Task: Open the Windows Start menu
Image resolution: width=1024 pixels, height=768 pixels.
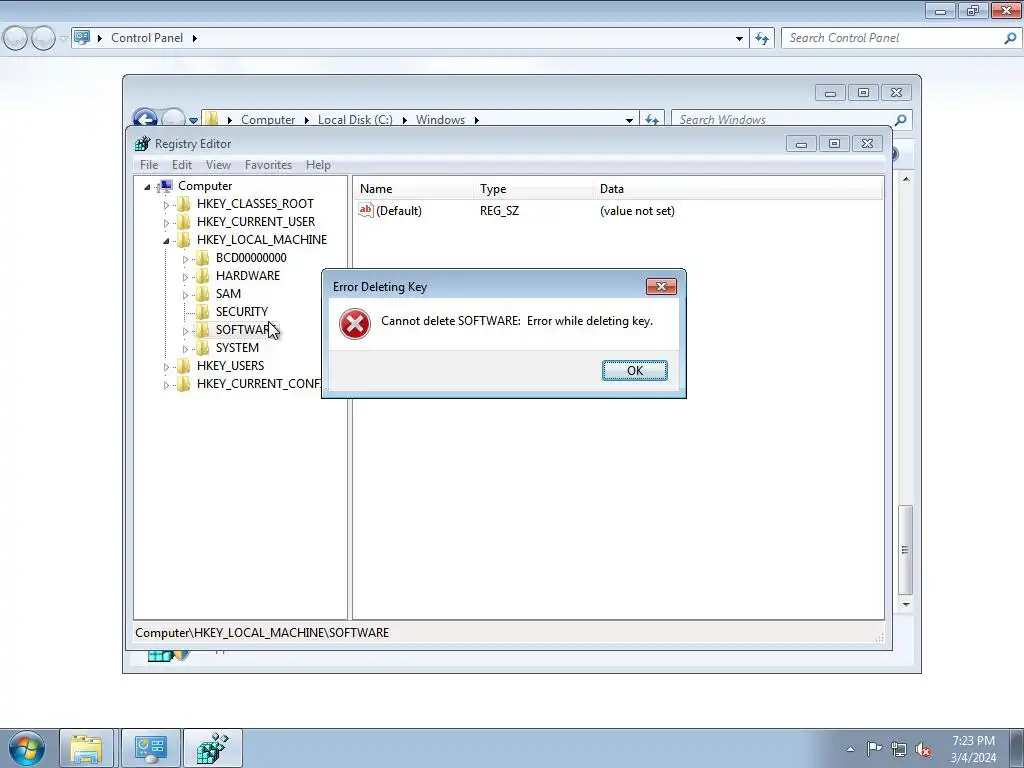Action: click(x=27, y=748)
